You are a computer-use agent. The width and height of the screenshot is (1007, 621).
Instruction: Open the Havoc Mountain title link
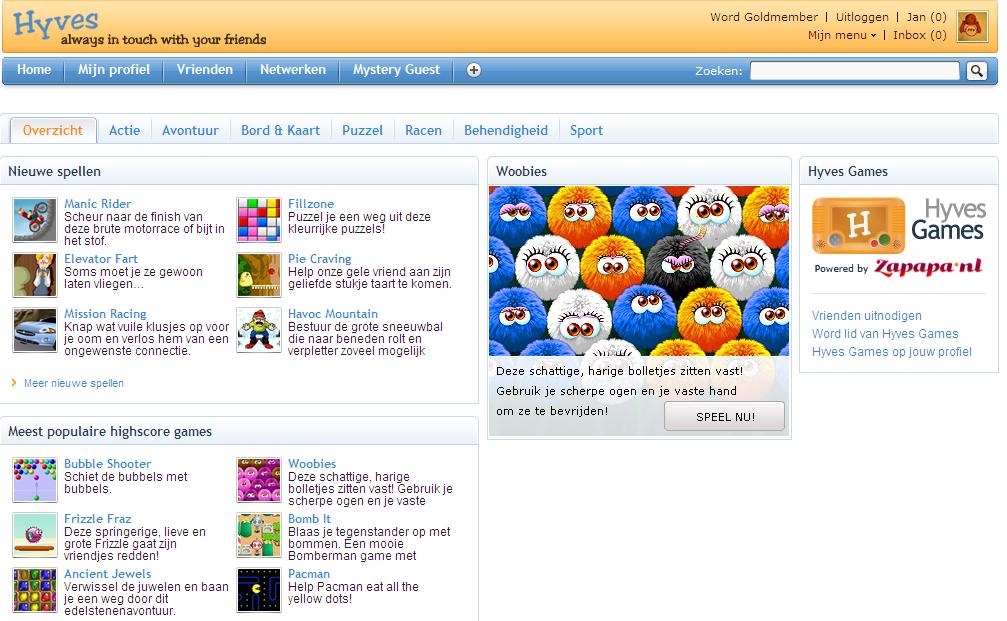pyautogui.click(x=333, y=314)
